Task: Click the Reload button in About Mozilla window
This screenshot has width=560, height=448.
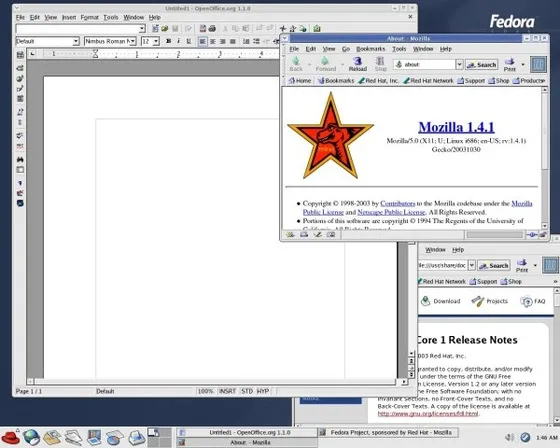Action: [358, 64]
